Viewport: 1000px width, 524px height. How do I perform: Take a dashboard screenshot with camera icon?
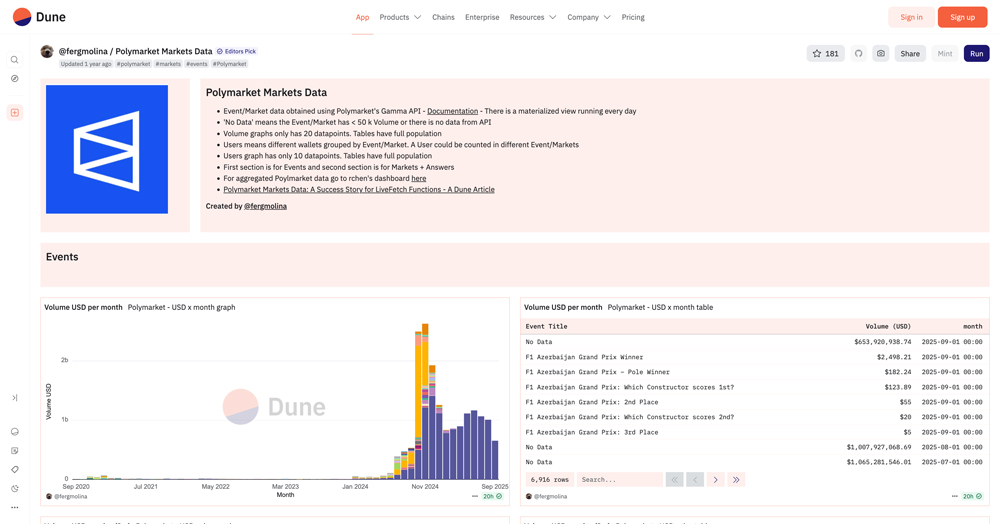tap(880, 53)
